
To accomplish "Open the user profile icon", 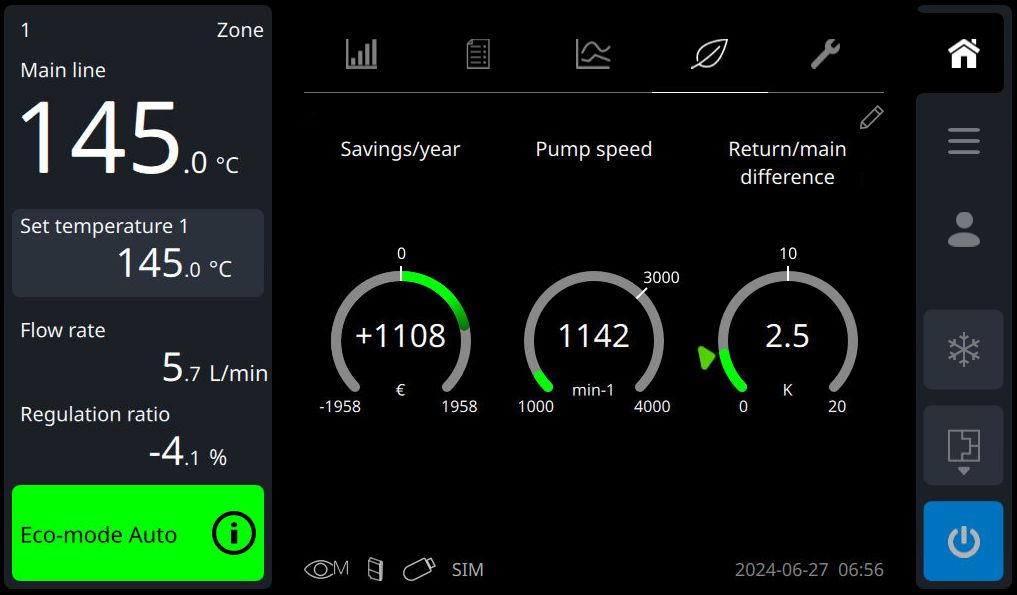I will [x=964, y=229].
